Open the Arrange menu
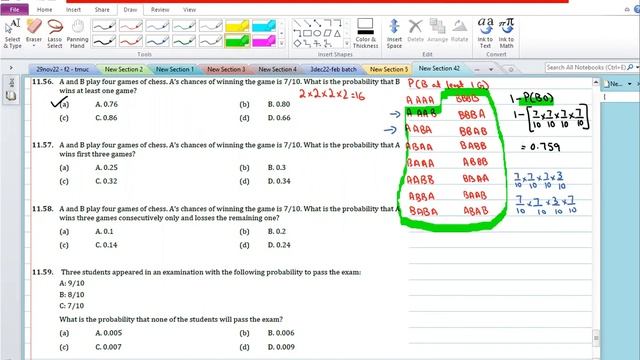The width and height of the screenshot is (640, 360). point(438,31)
